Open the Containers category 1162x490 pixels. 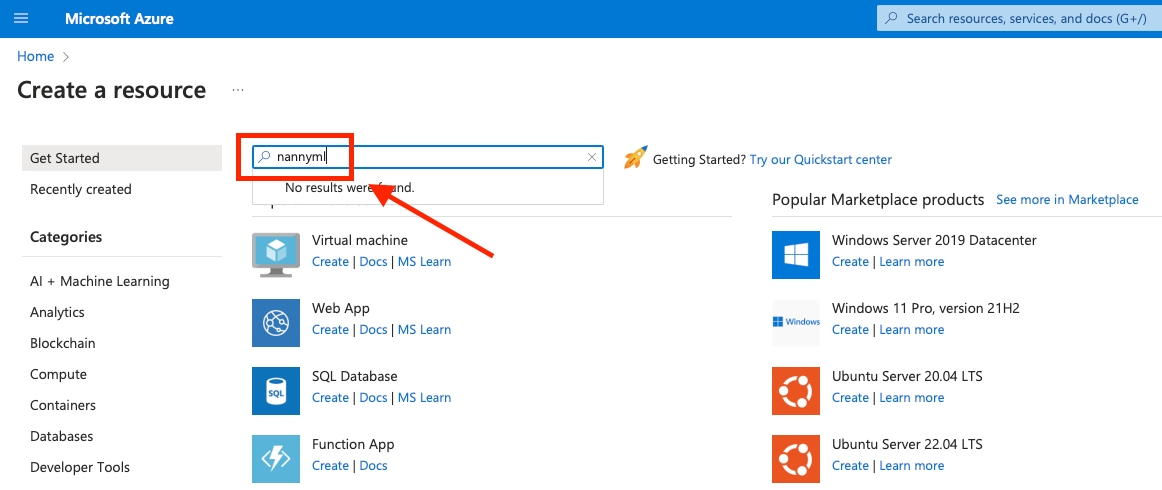63,405
